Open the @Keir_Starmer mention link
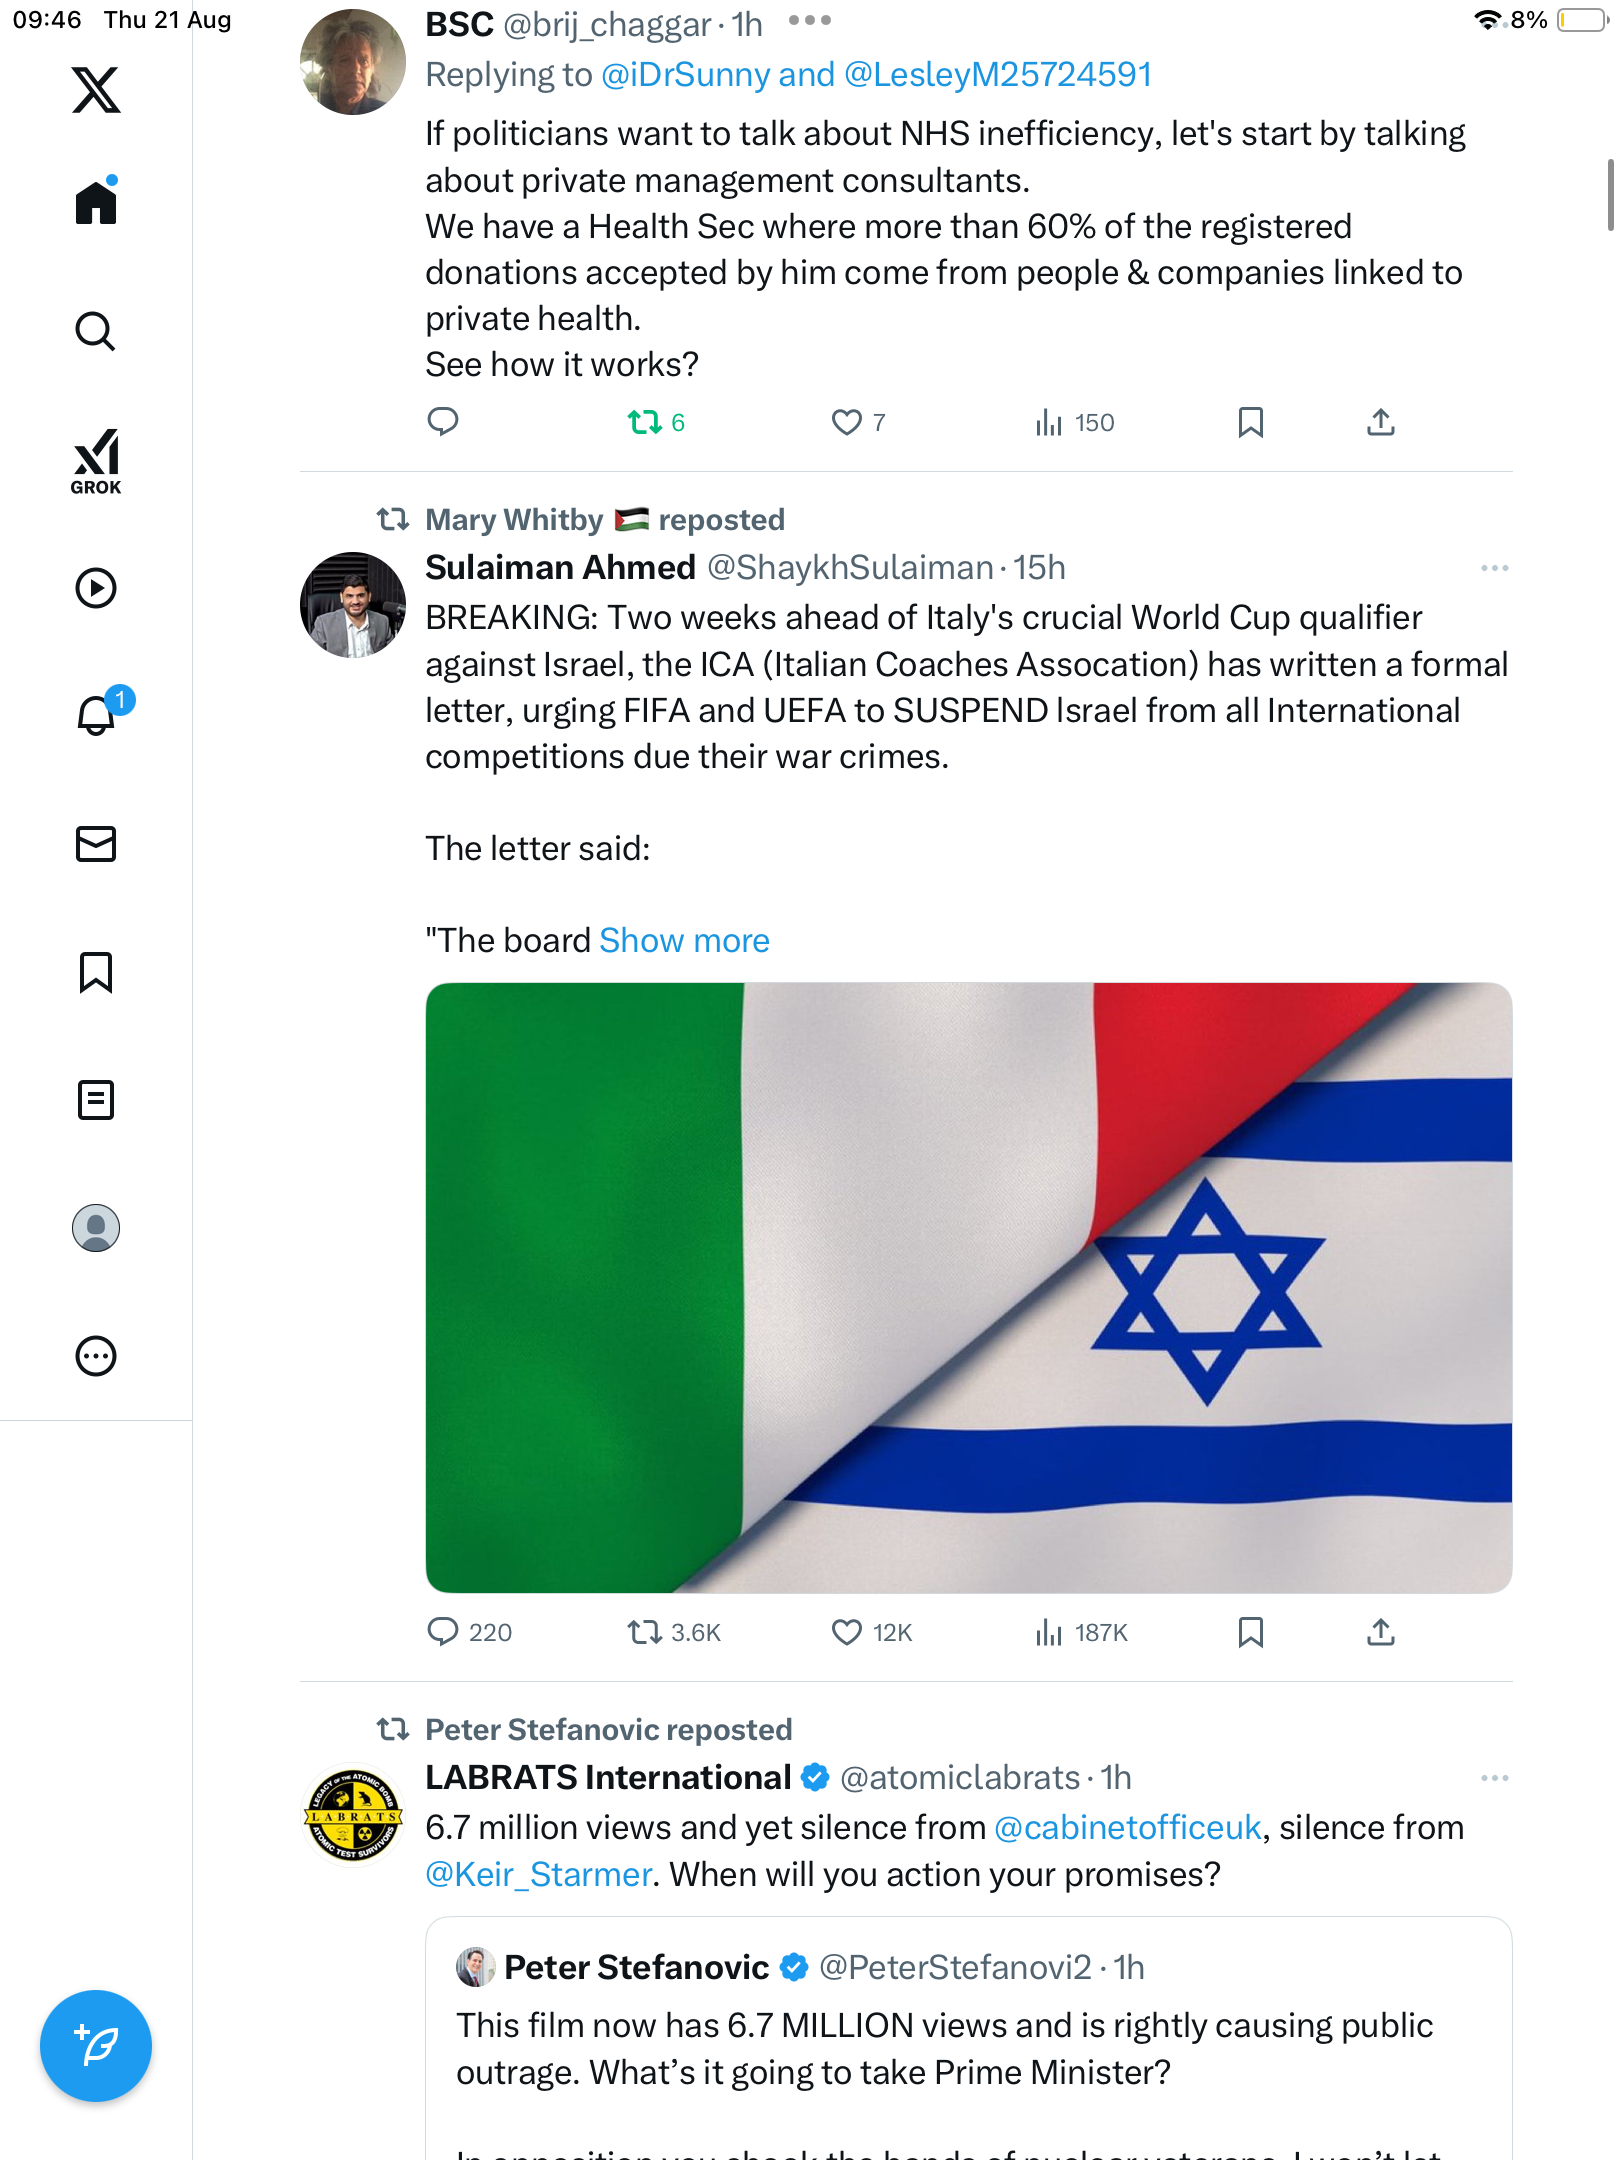The image size is (1620, 2160). (539, 1874)
